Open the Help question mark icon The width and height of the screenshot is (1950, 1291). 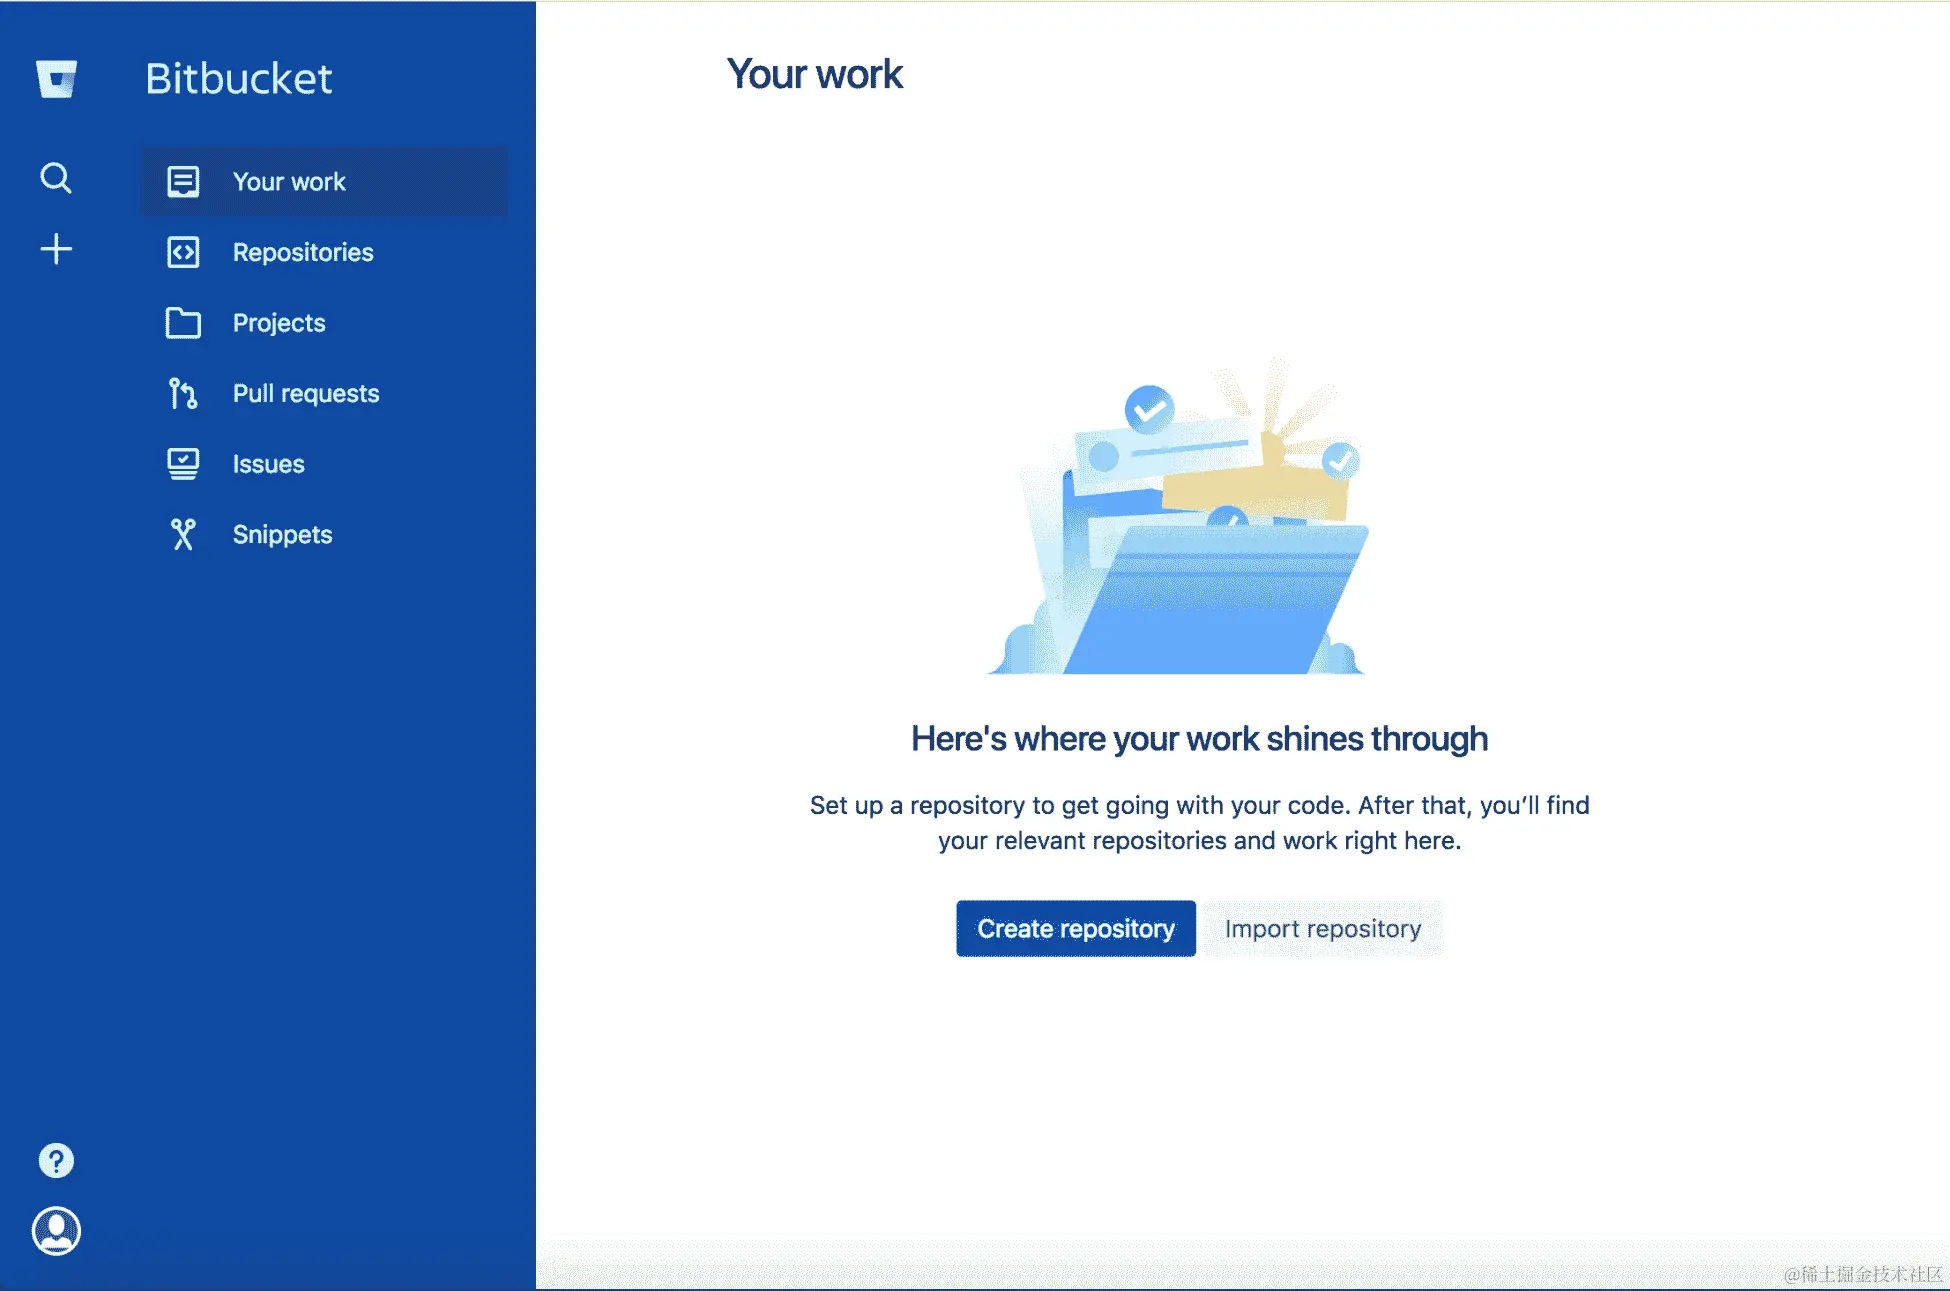pos(56,1160)
